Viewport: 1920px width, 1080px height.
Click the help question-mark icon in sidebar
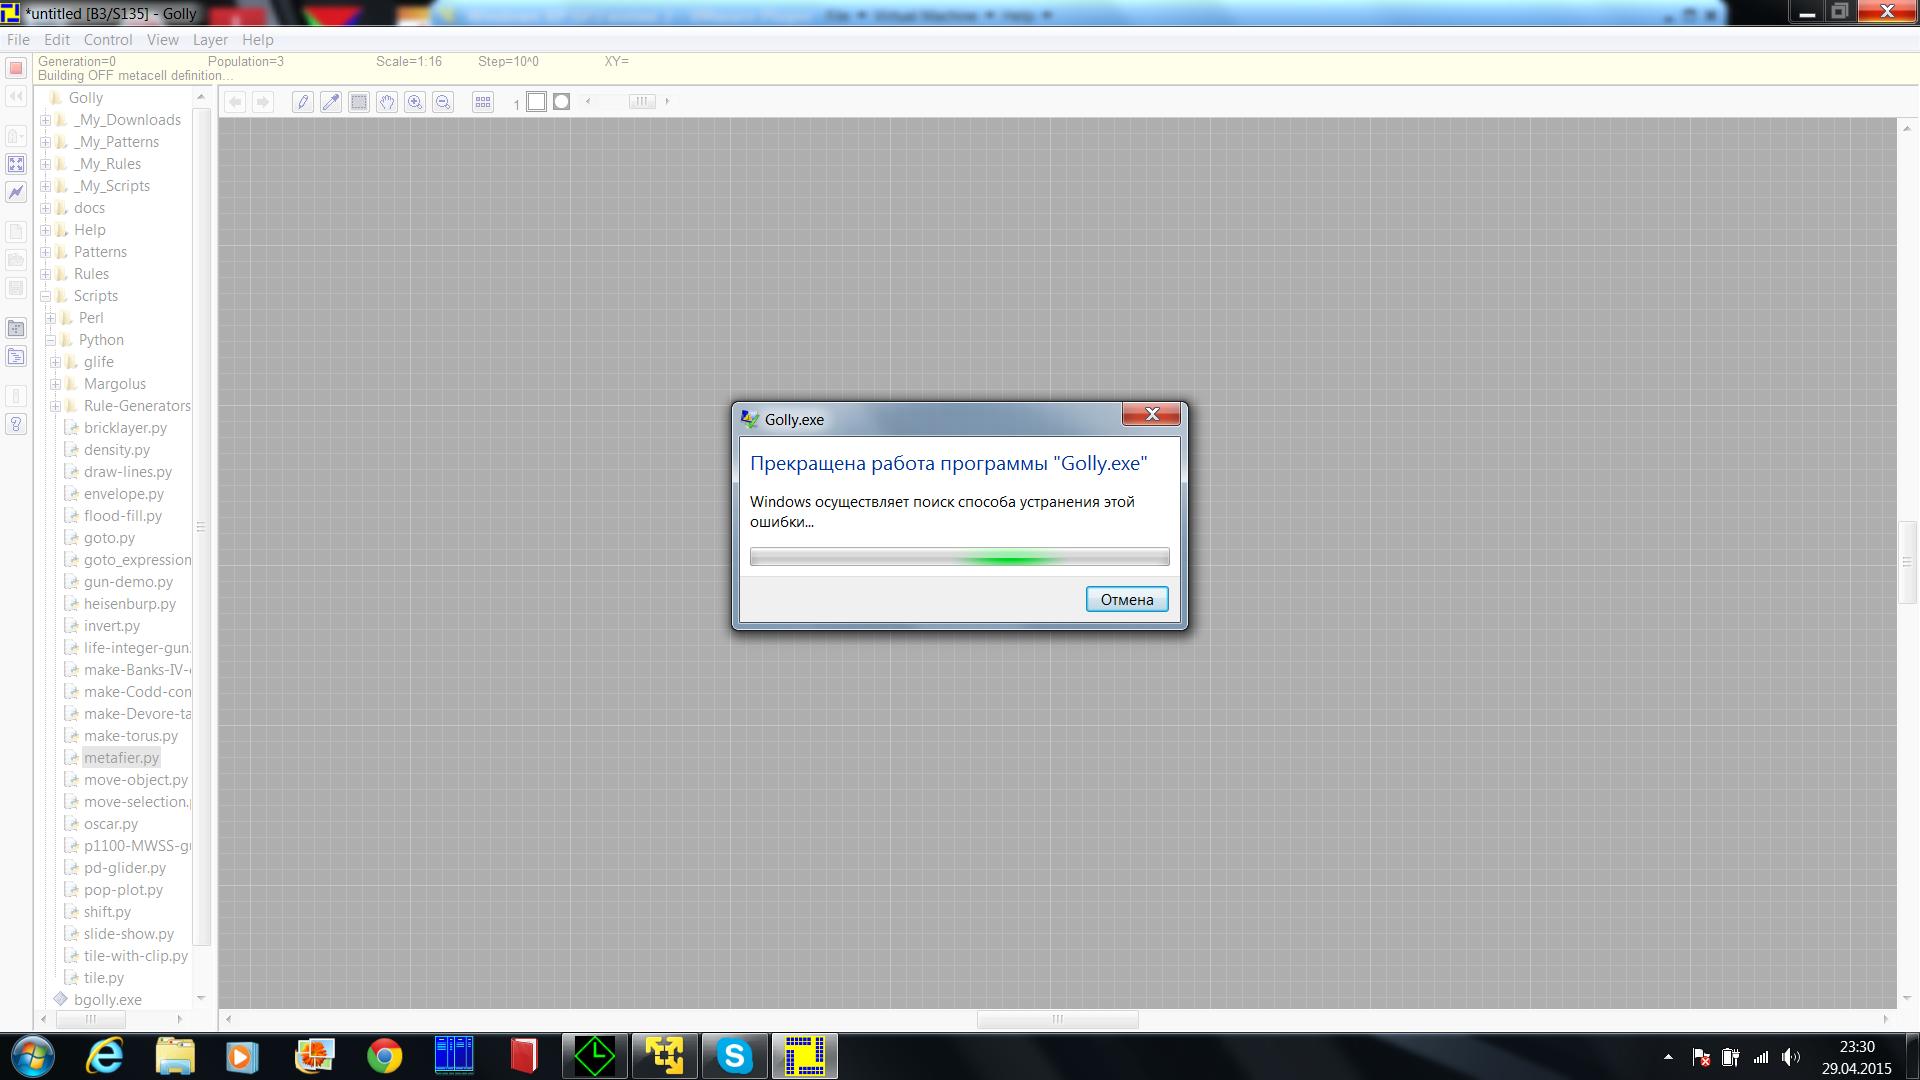pyautogui.click(x=15, y=424)
